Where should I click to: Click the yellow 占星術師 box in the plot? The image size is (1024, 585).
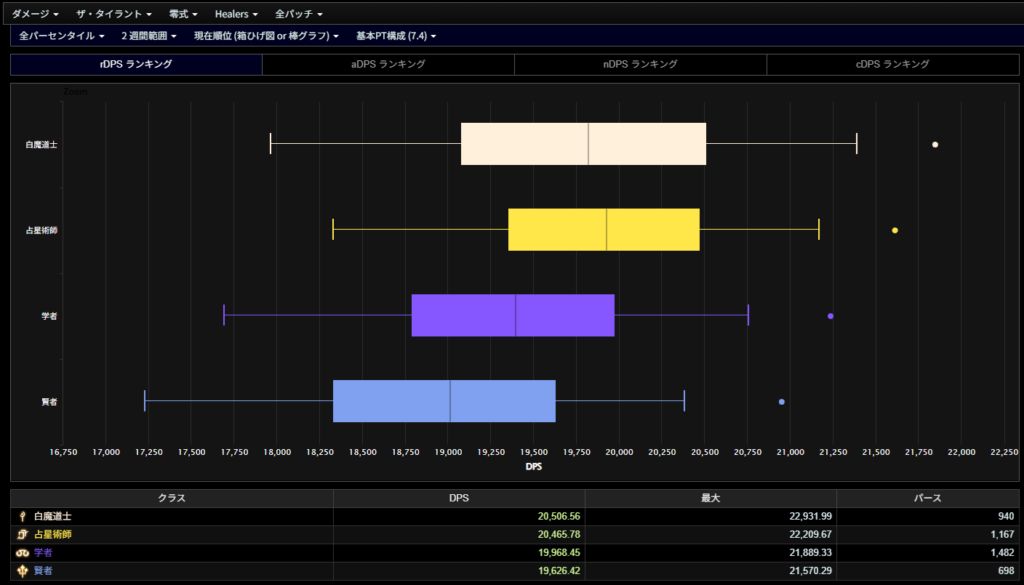coord(603,230)
